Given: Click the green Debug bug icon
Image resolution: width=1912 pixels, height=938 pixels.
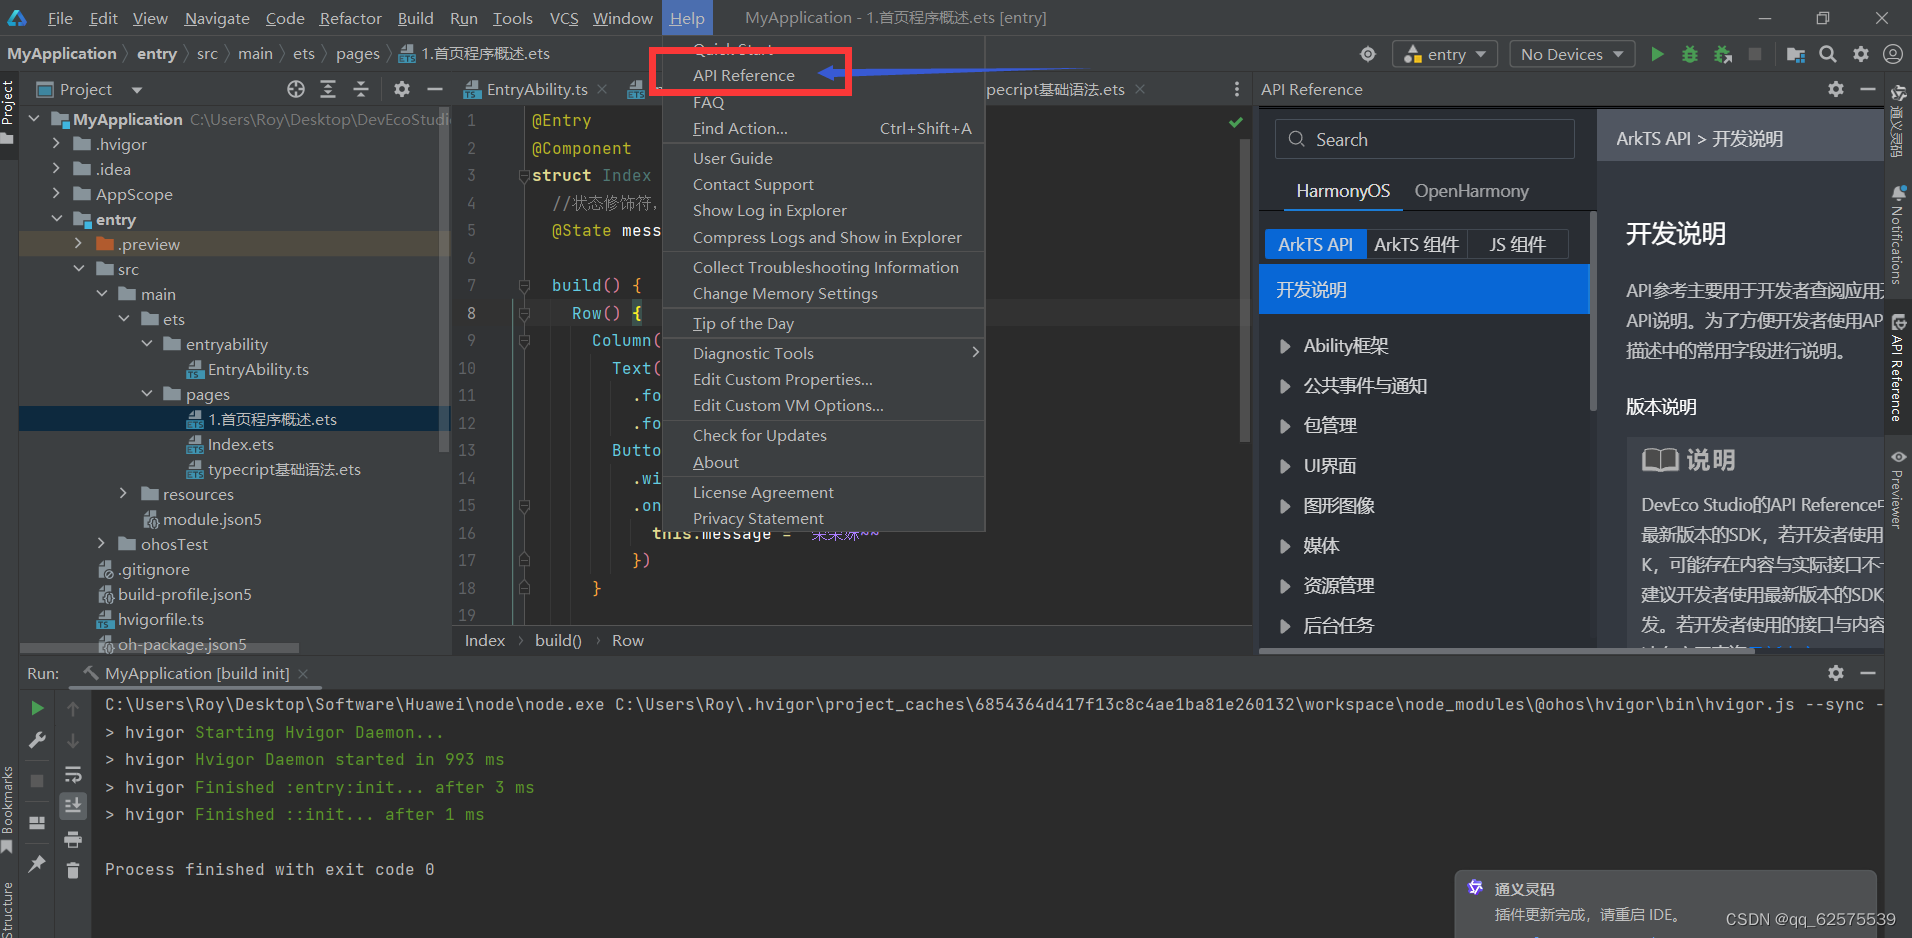Looking at the screenshot, I should pos(1690,54).
